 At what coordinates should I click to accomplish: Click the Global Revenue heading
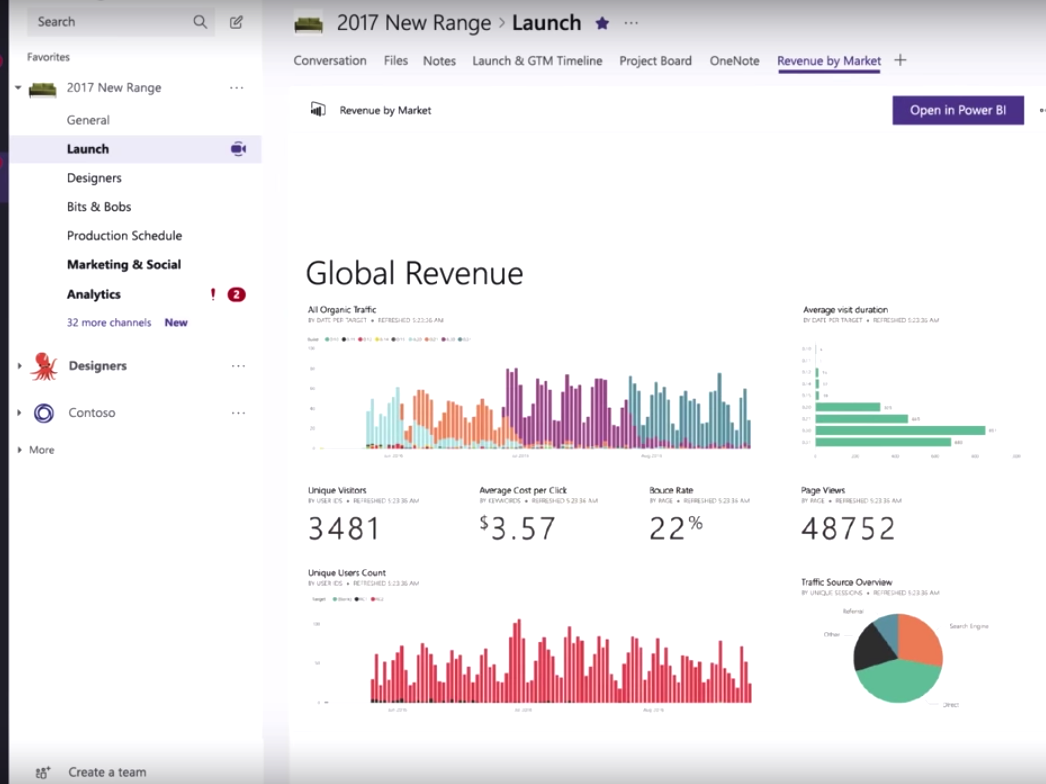tap(414, 273)
